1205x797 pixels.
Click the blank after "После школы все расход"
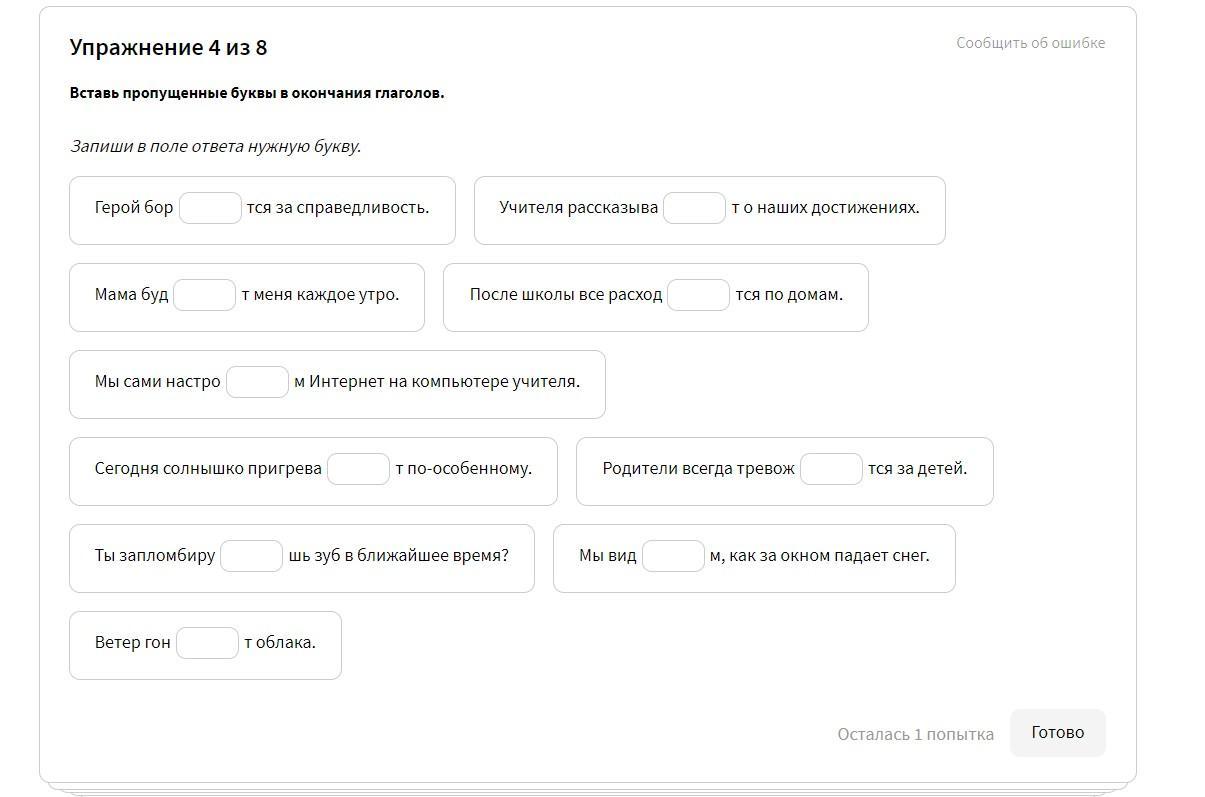point(698,295)
